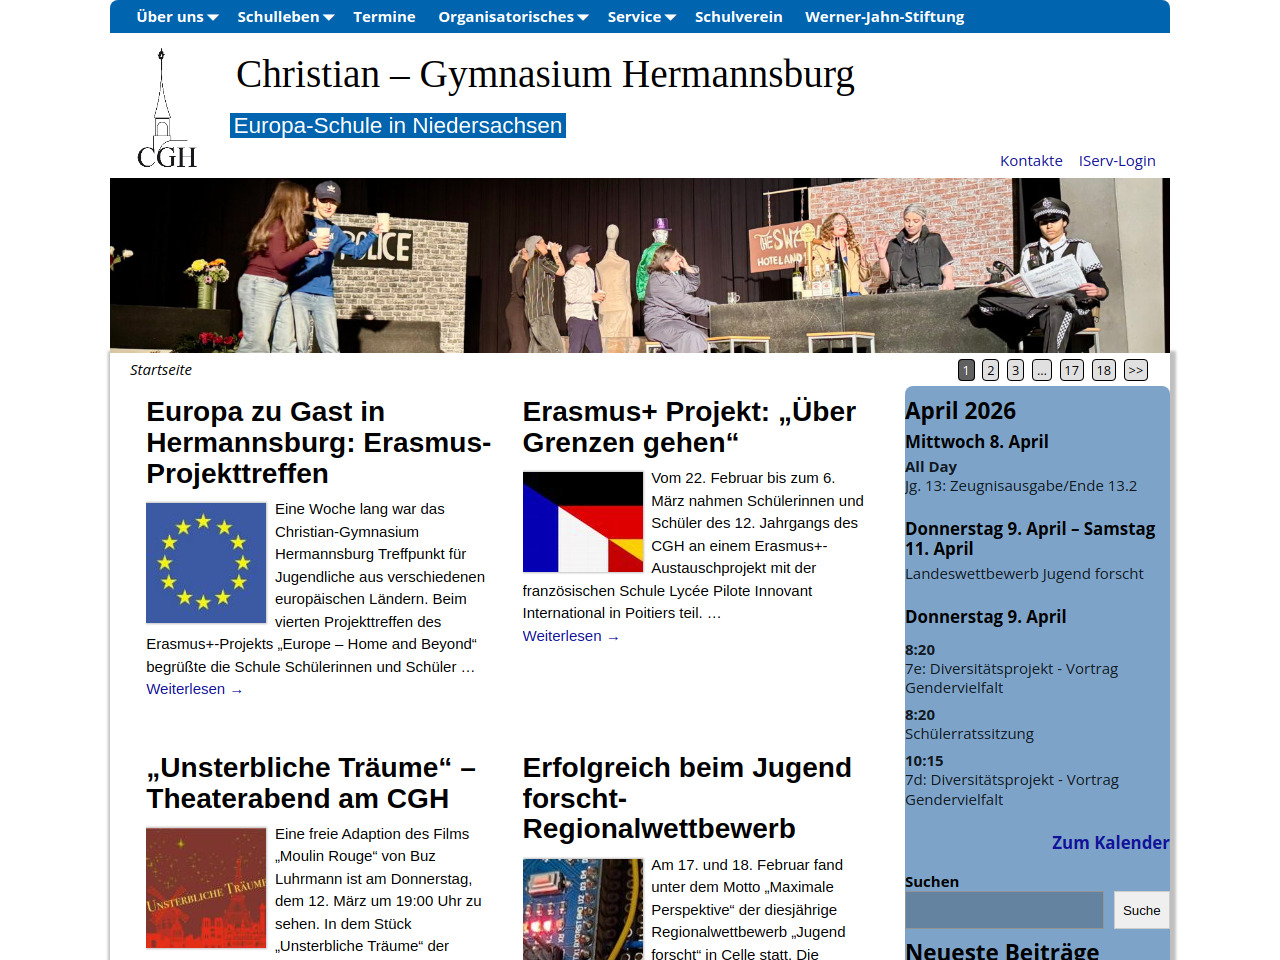The height and width of the screenshot is (960, 1280).
Task: Open the Werner-Jahn-Stiftung page
Action: [x=884, y=17]
